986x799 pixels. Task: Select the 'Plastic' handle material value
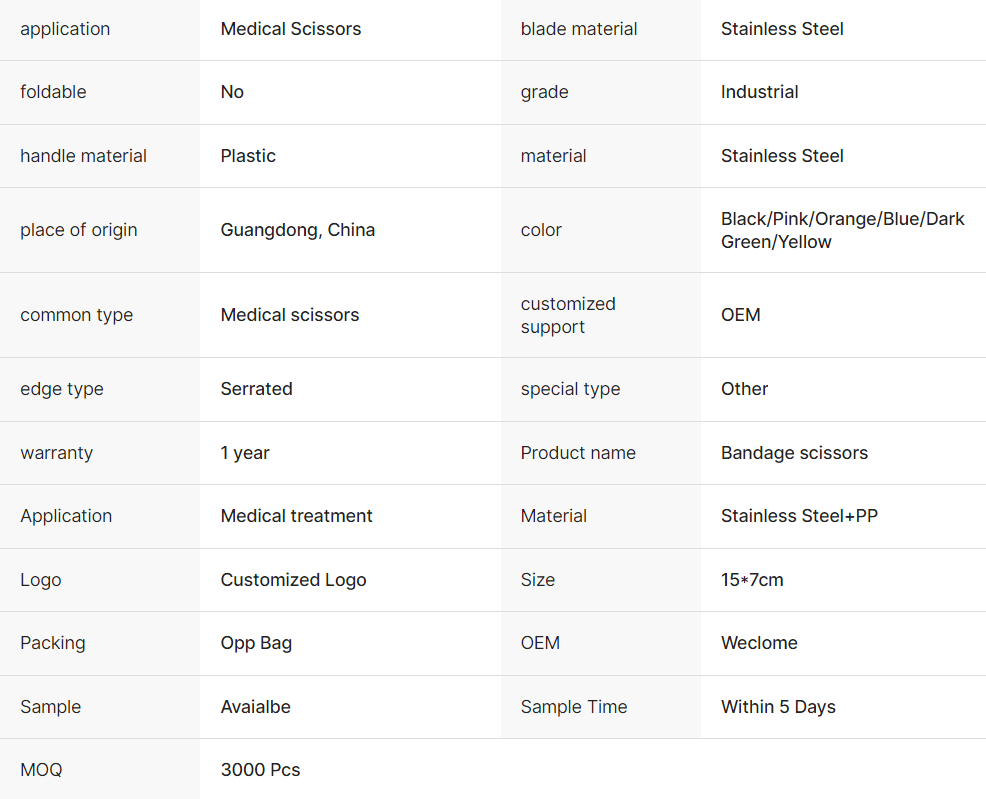click(248, 156)
